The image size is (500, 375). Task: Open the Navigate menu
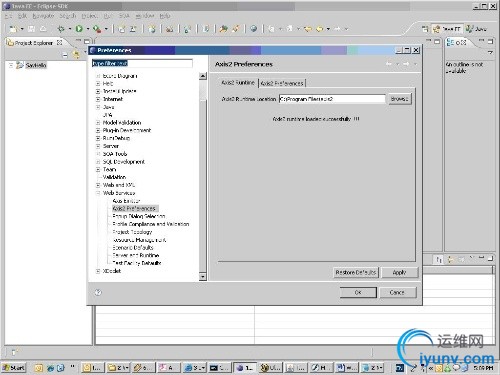43,16
